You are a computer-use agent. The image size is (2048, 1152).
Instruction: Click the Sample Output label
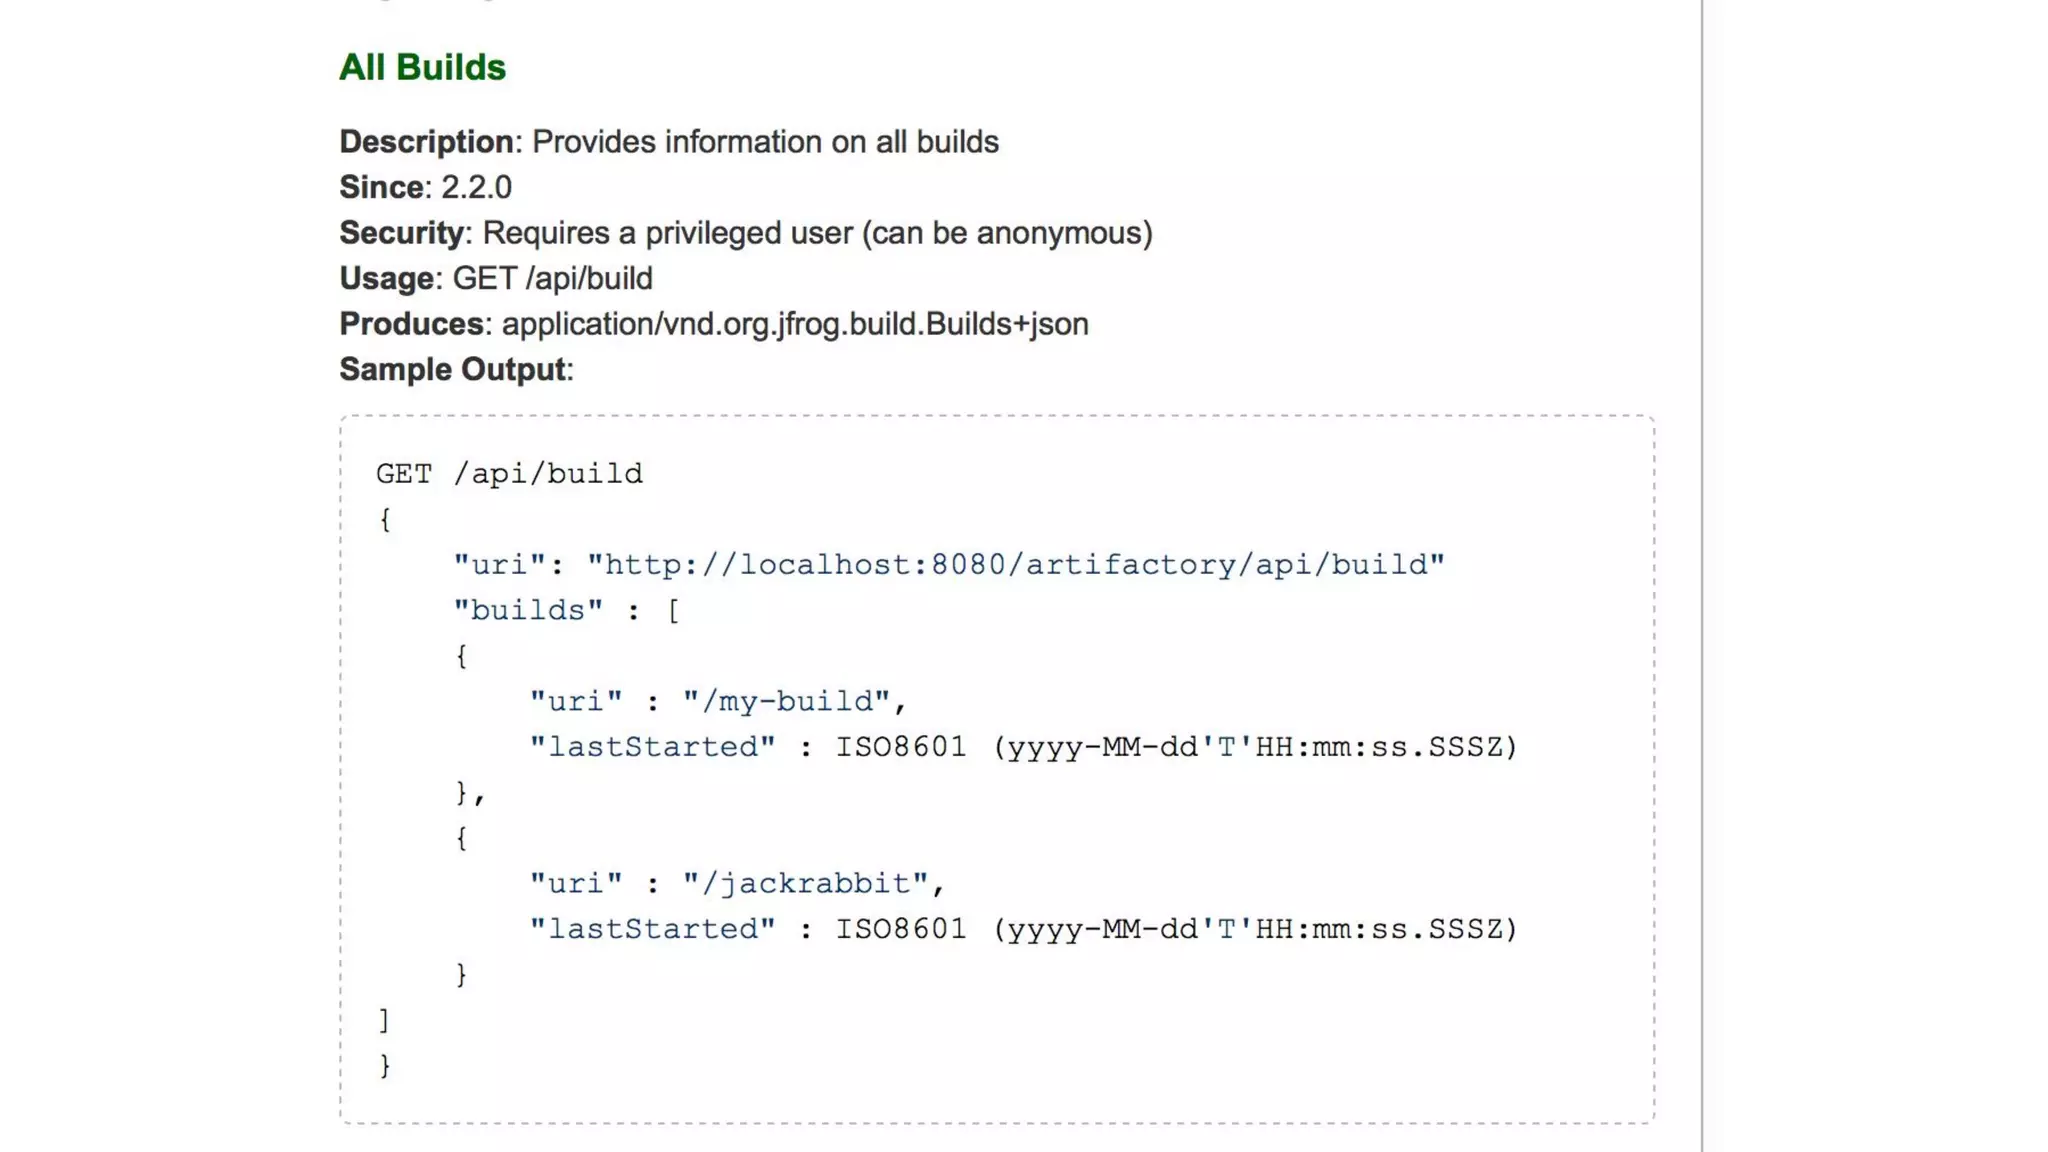pos(453,369)
